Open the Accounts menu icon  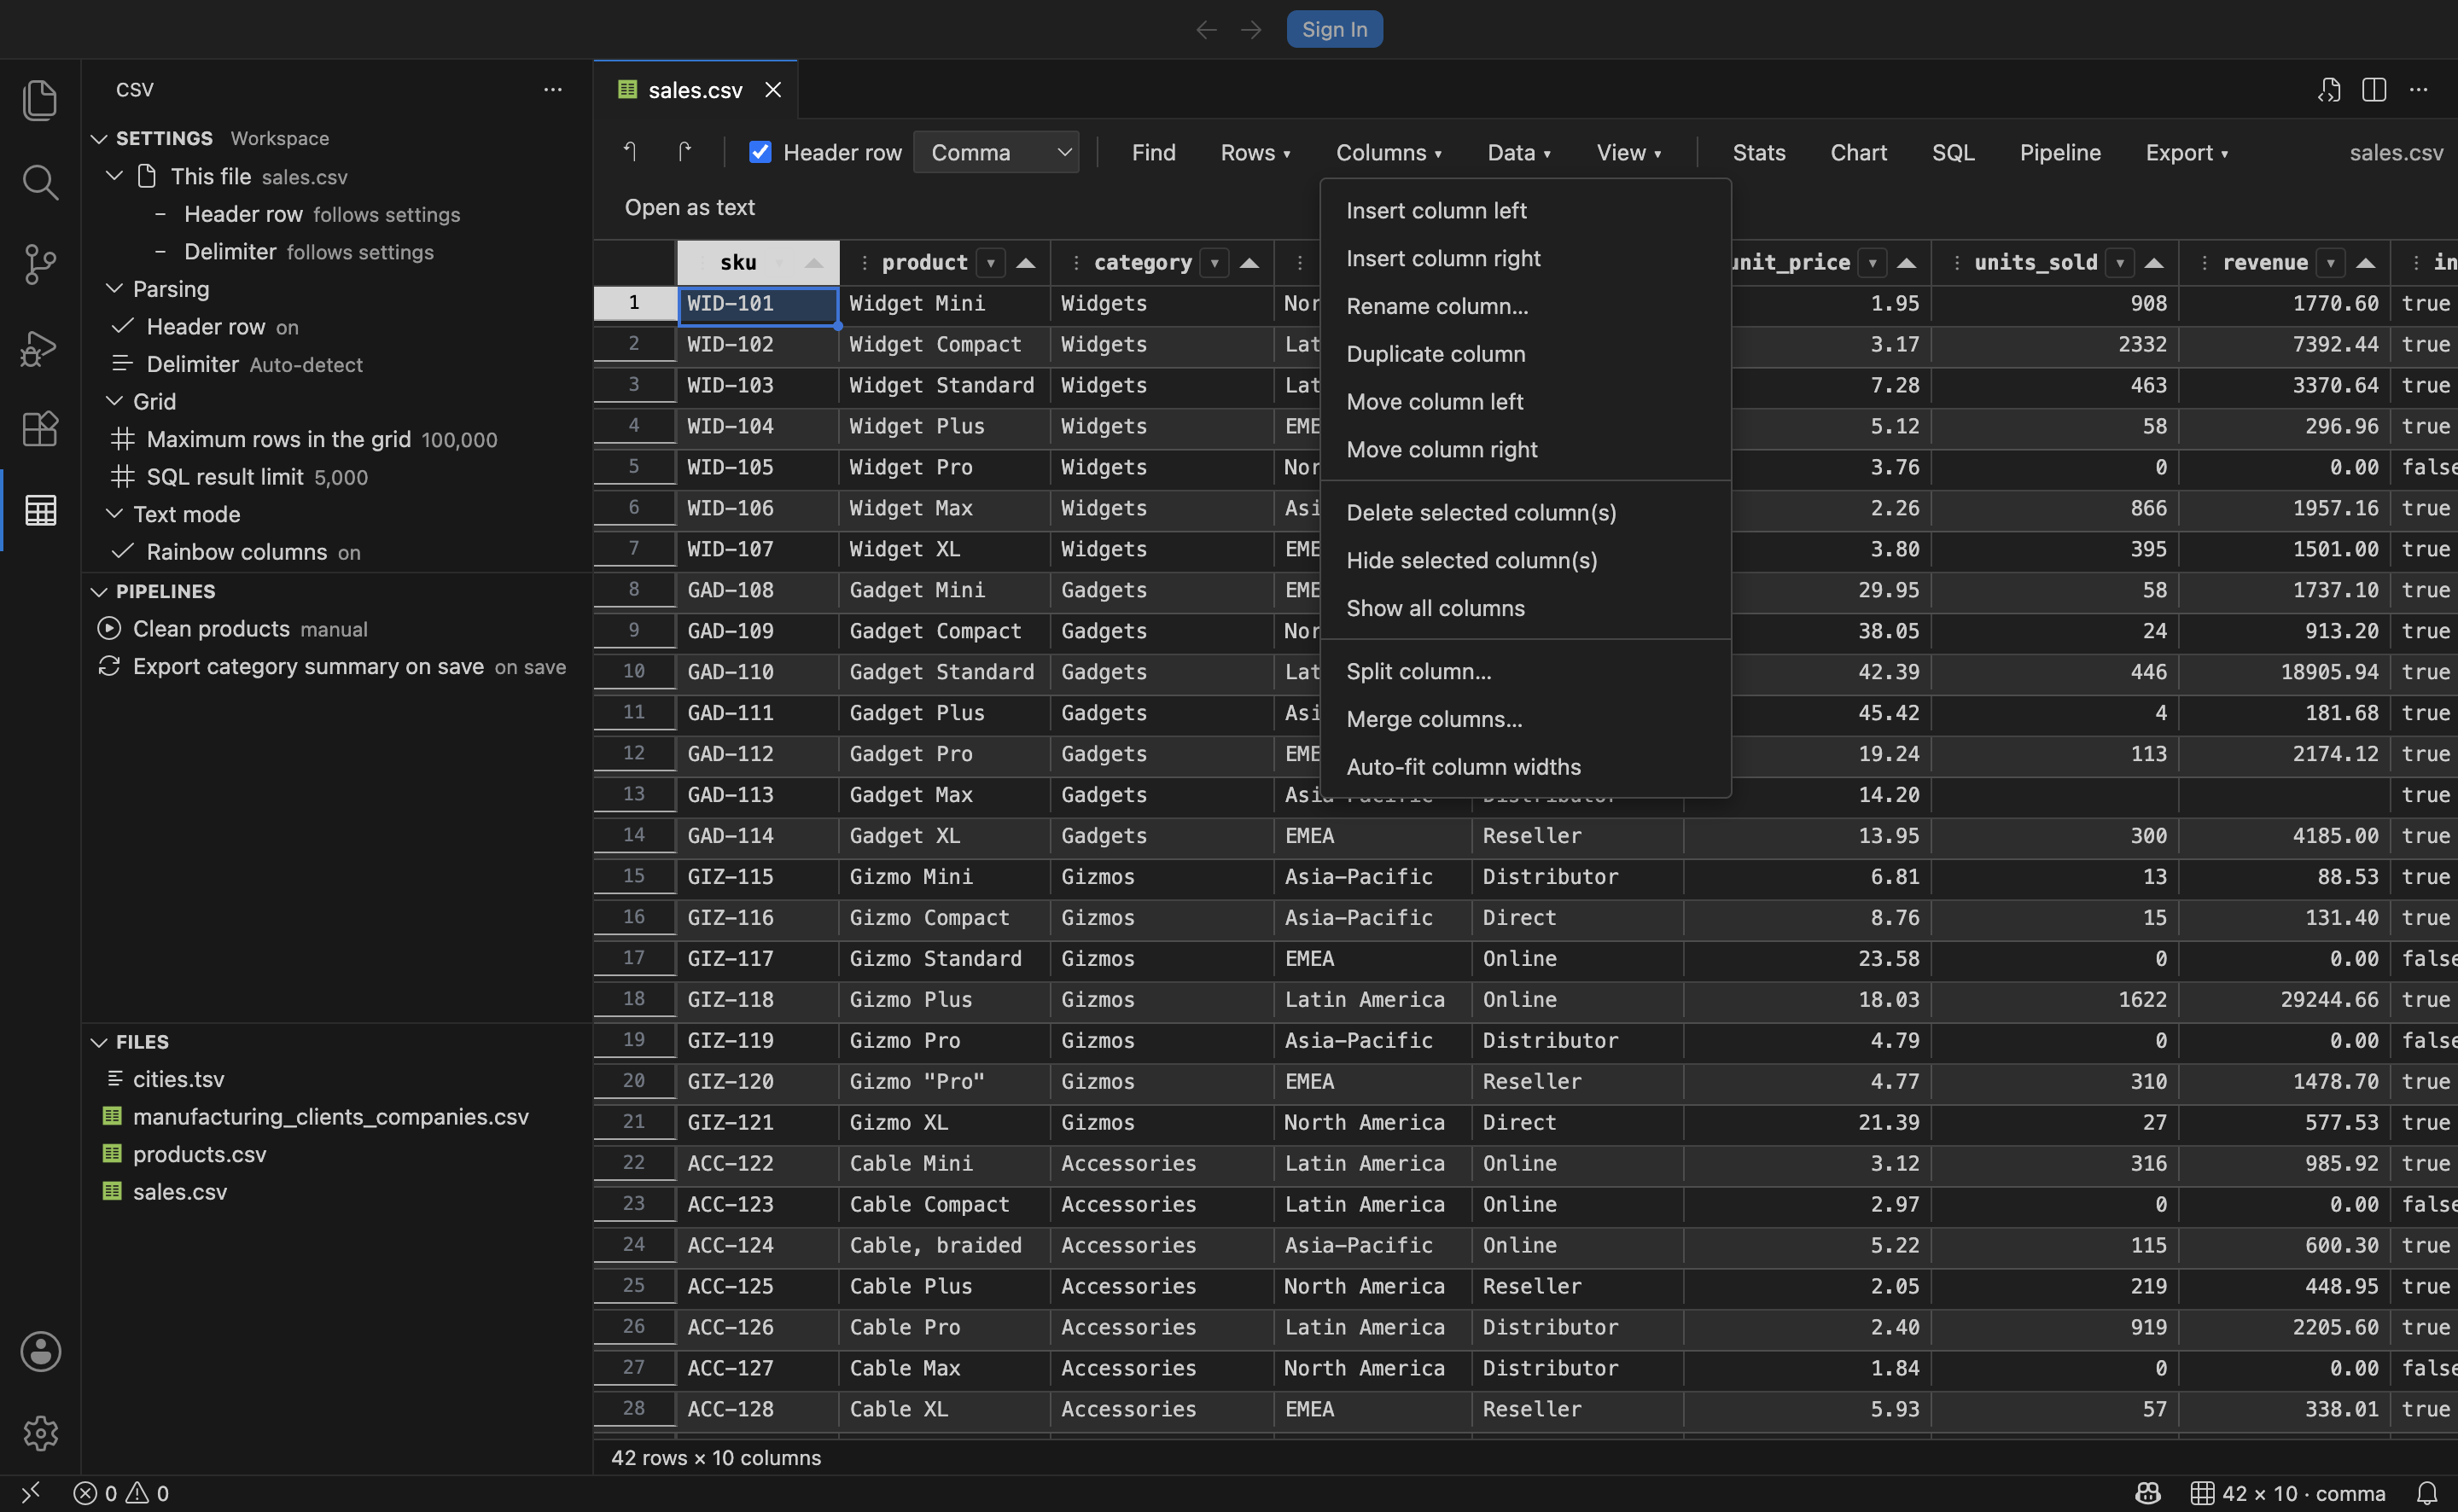pyautogui.click(x=40, y=1351)
